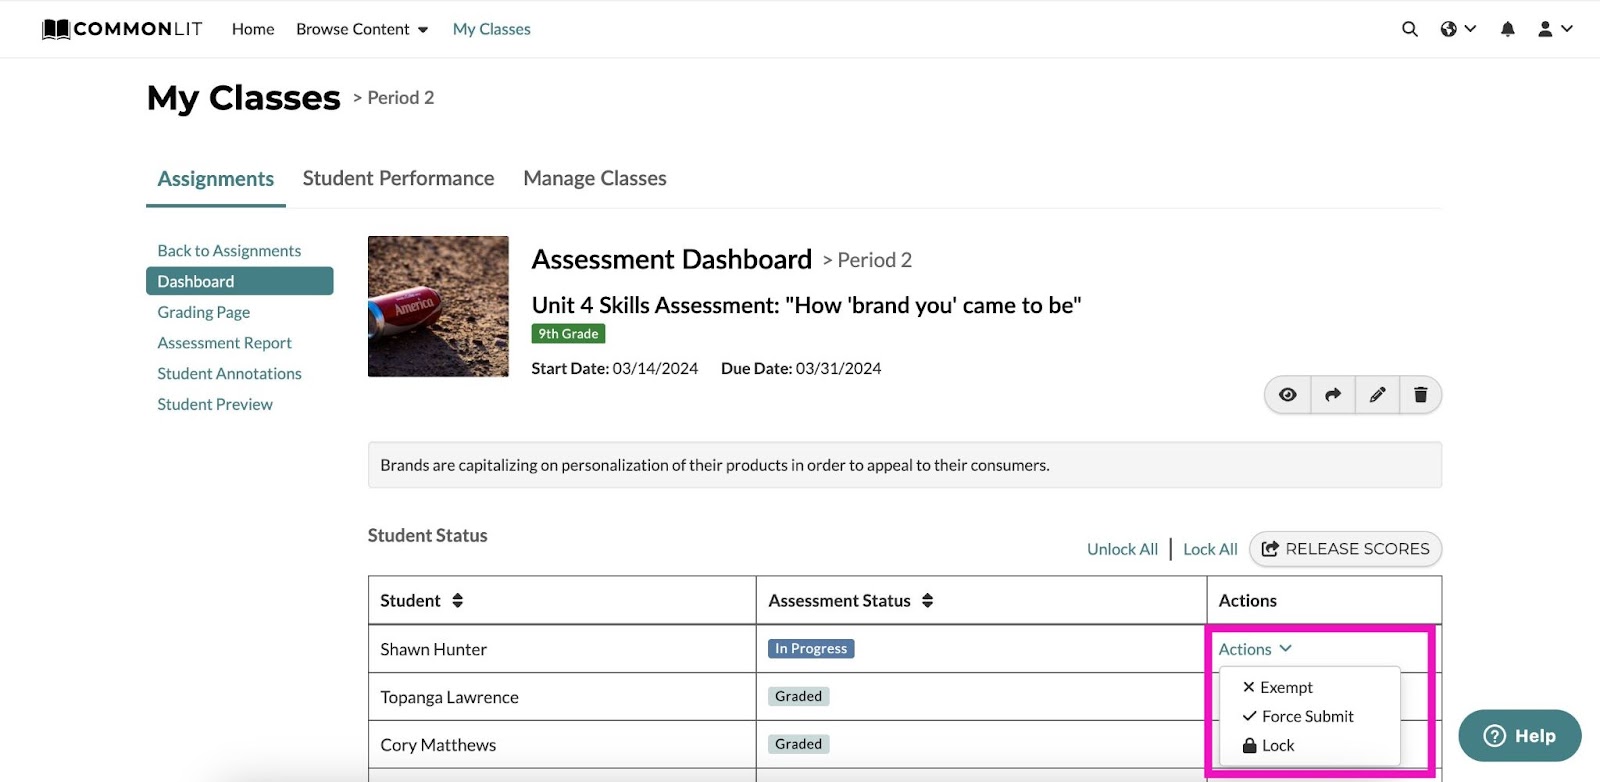This screenshot has height=782, width=1600.
Task: Delete assignment with trash icon
Action: click(1420, 395)
